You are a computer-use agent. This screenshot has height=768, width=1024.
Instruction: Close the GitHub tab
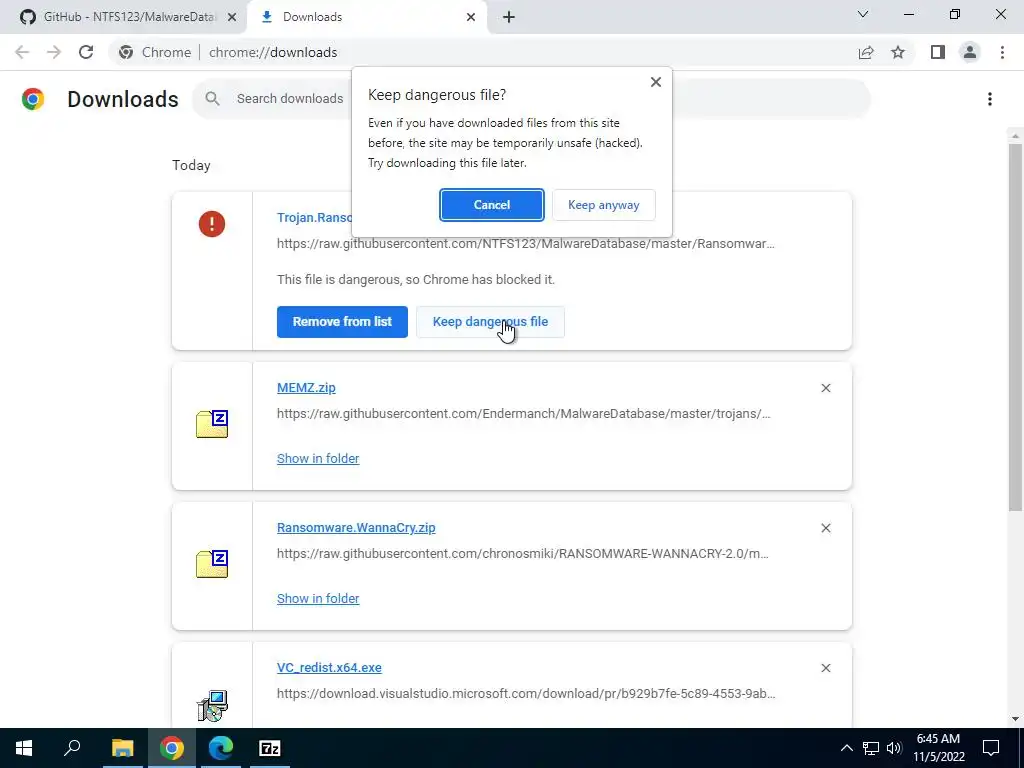tap(231, 18)
